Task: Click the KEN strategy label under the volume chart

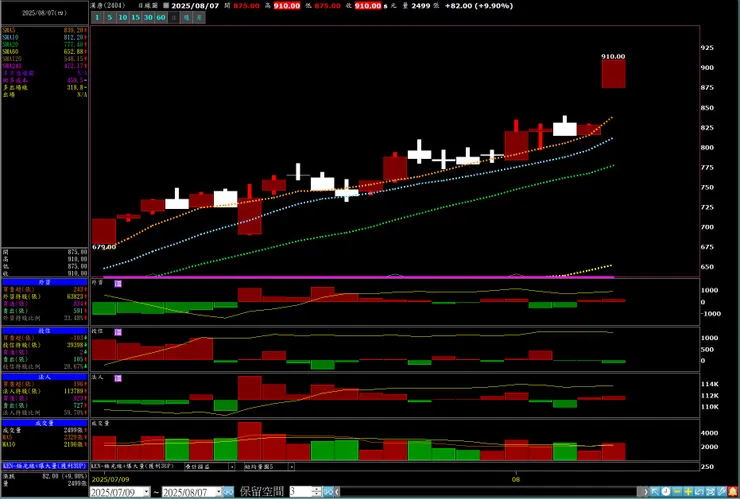Action: (x=130, y=466)
